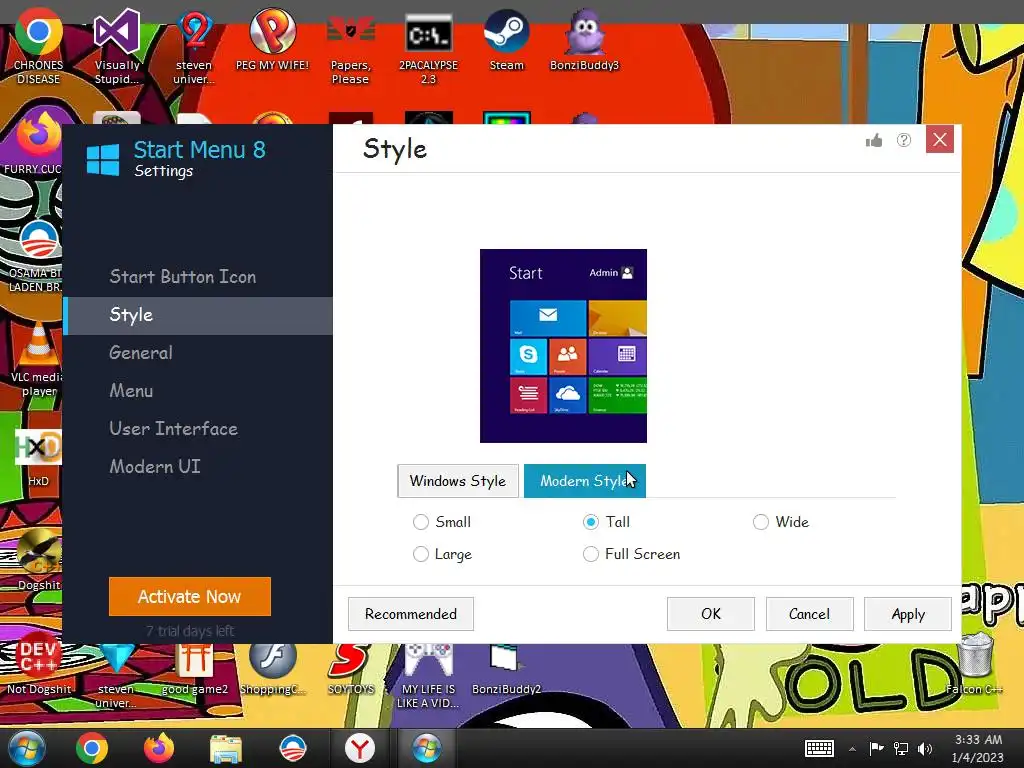Image resolution: width=1024 pixels, height=768 pixels.
Task: Launch Chrome from the taskbar
Action: tap(91, 748)
